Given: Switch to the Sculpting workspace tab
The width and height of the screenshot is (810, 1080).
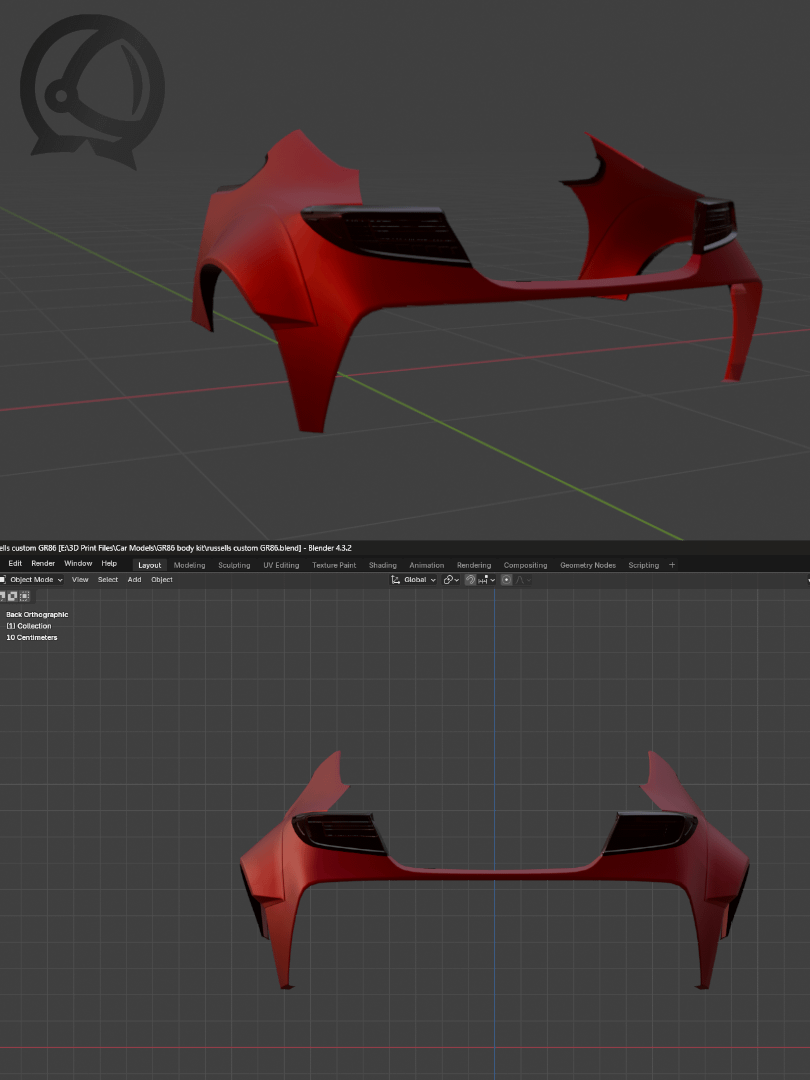Looking at the screenshot, I should pos(234,565).
